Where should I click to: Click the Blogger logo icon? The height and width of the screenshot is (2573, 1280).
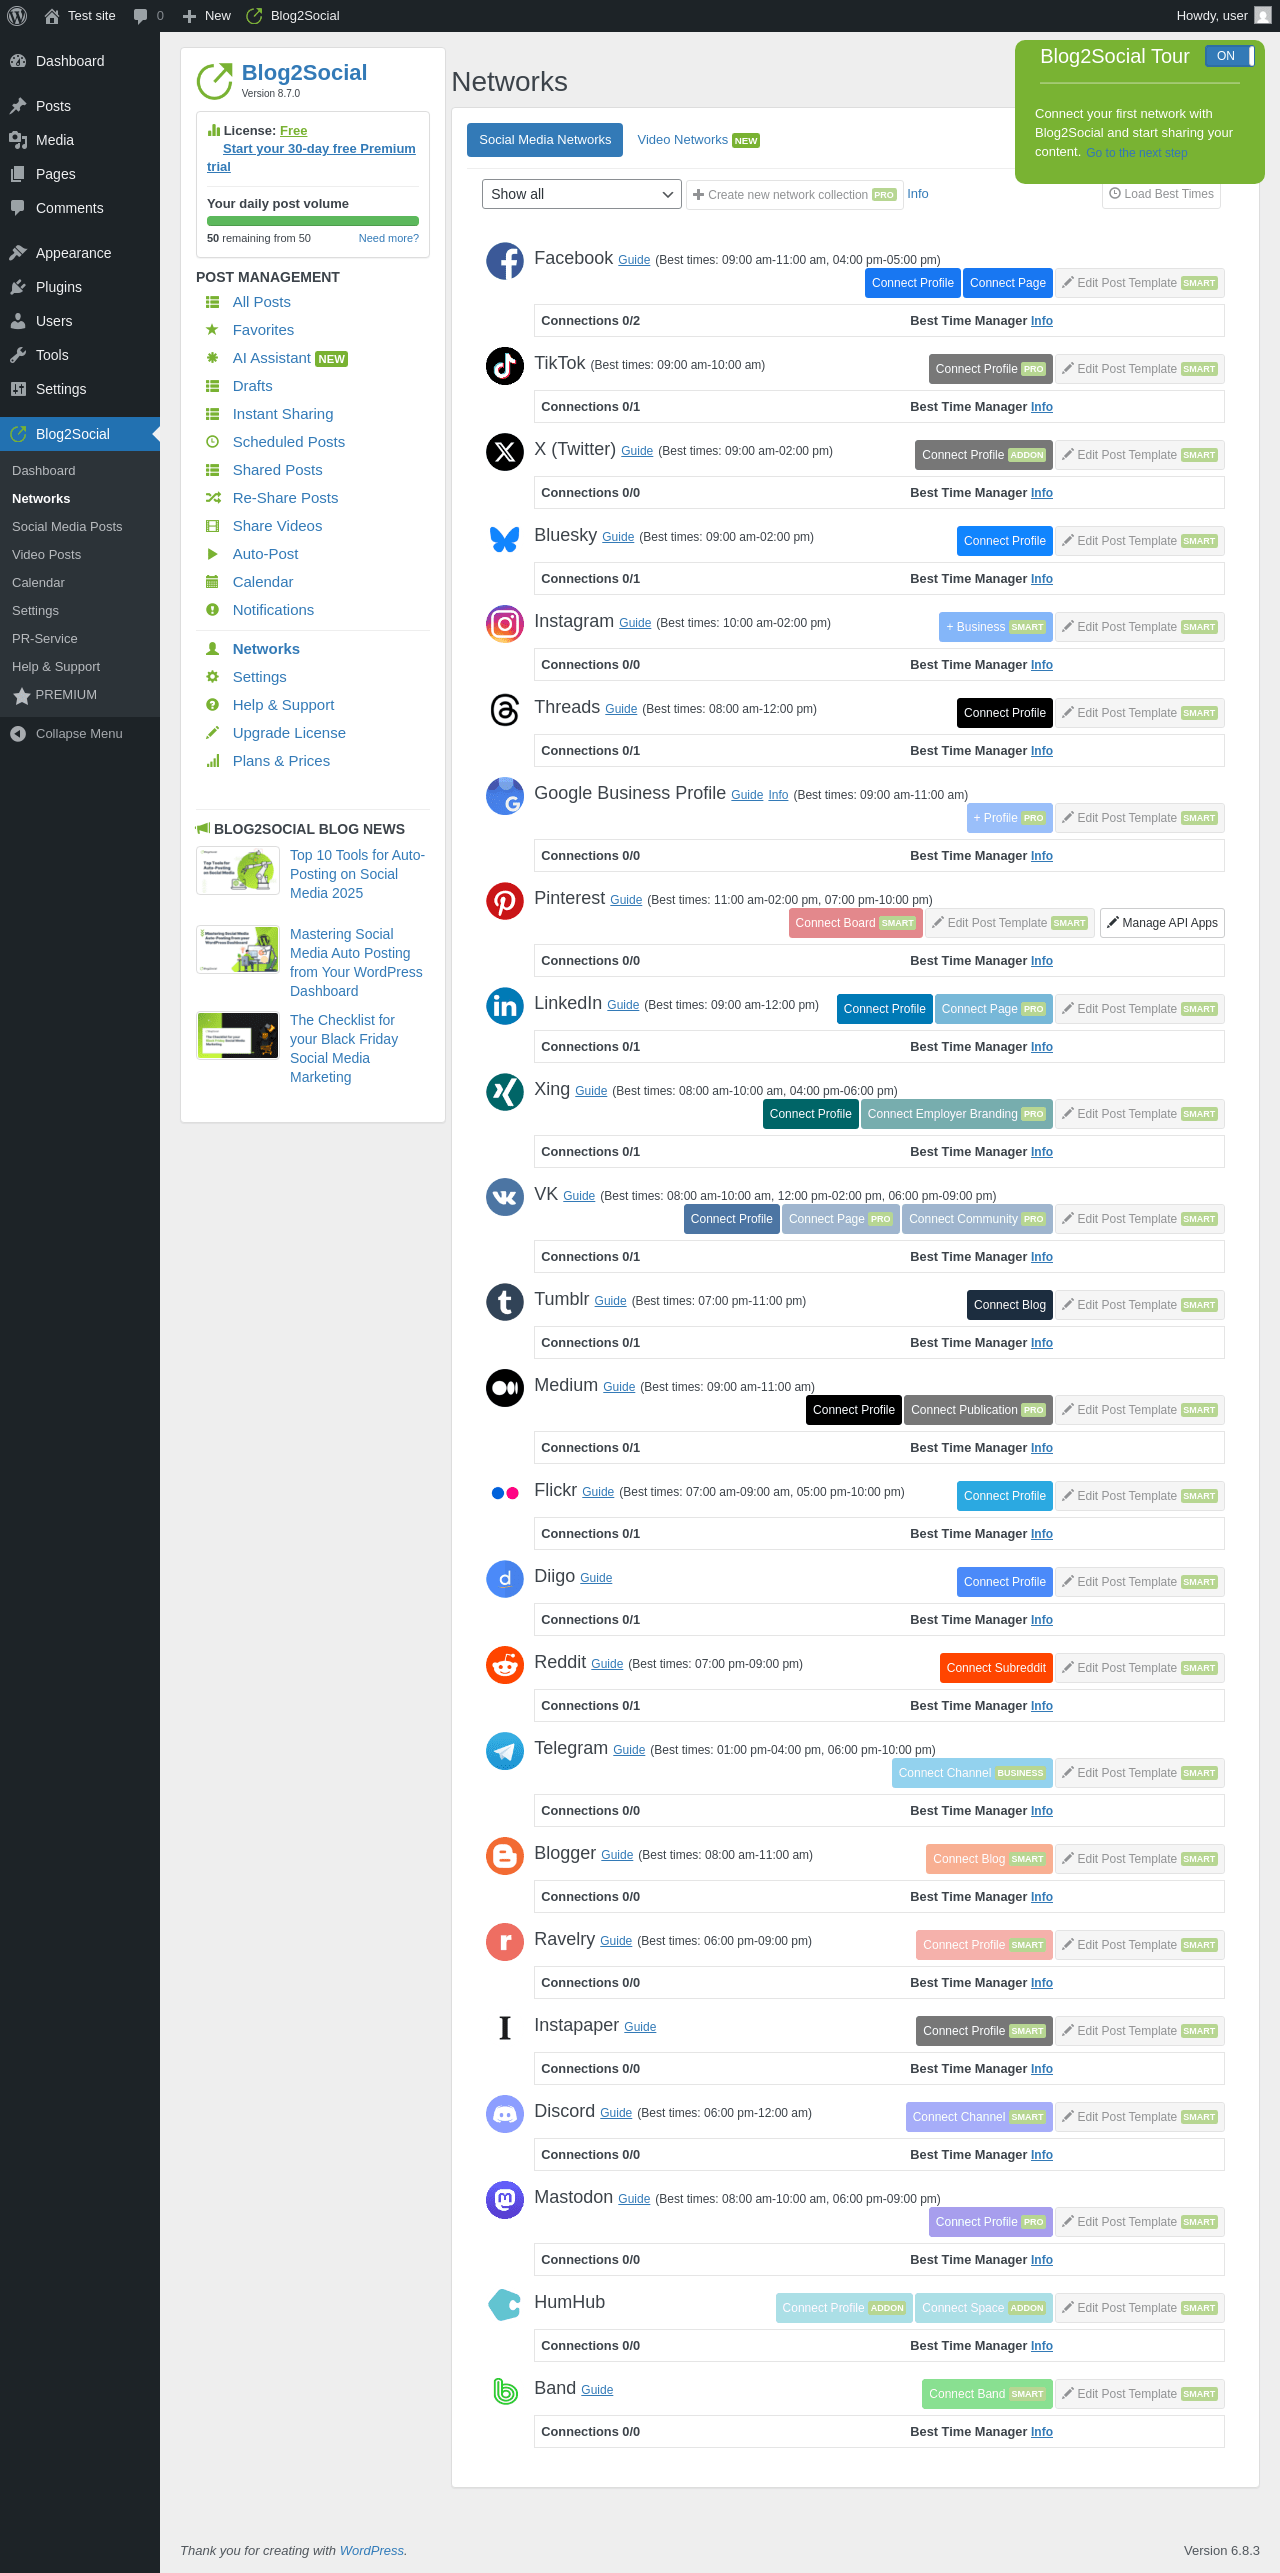click(x=505, y=1856)
